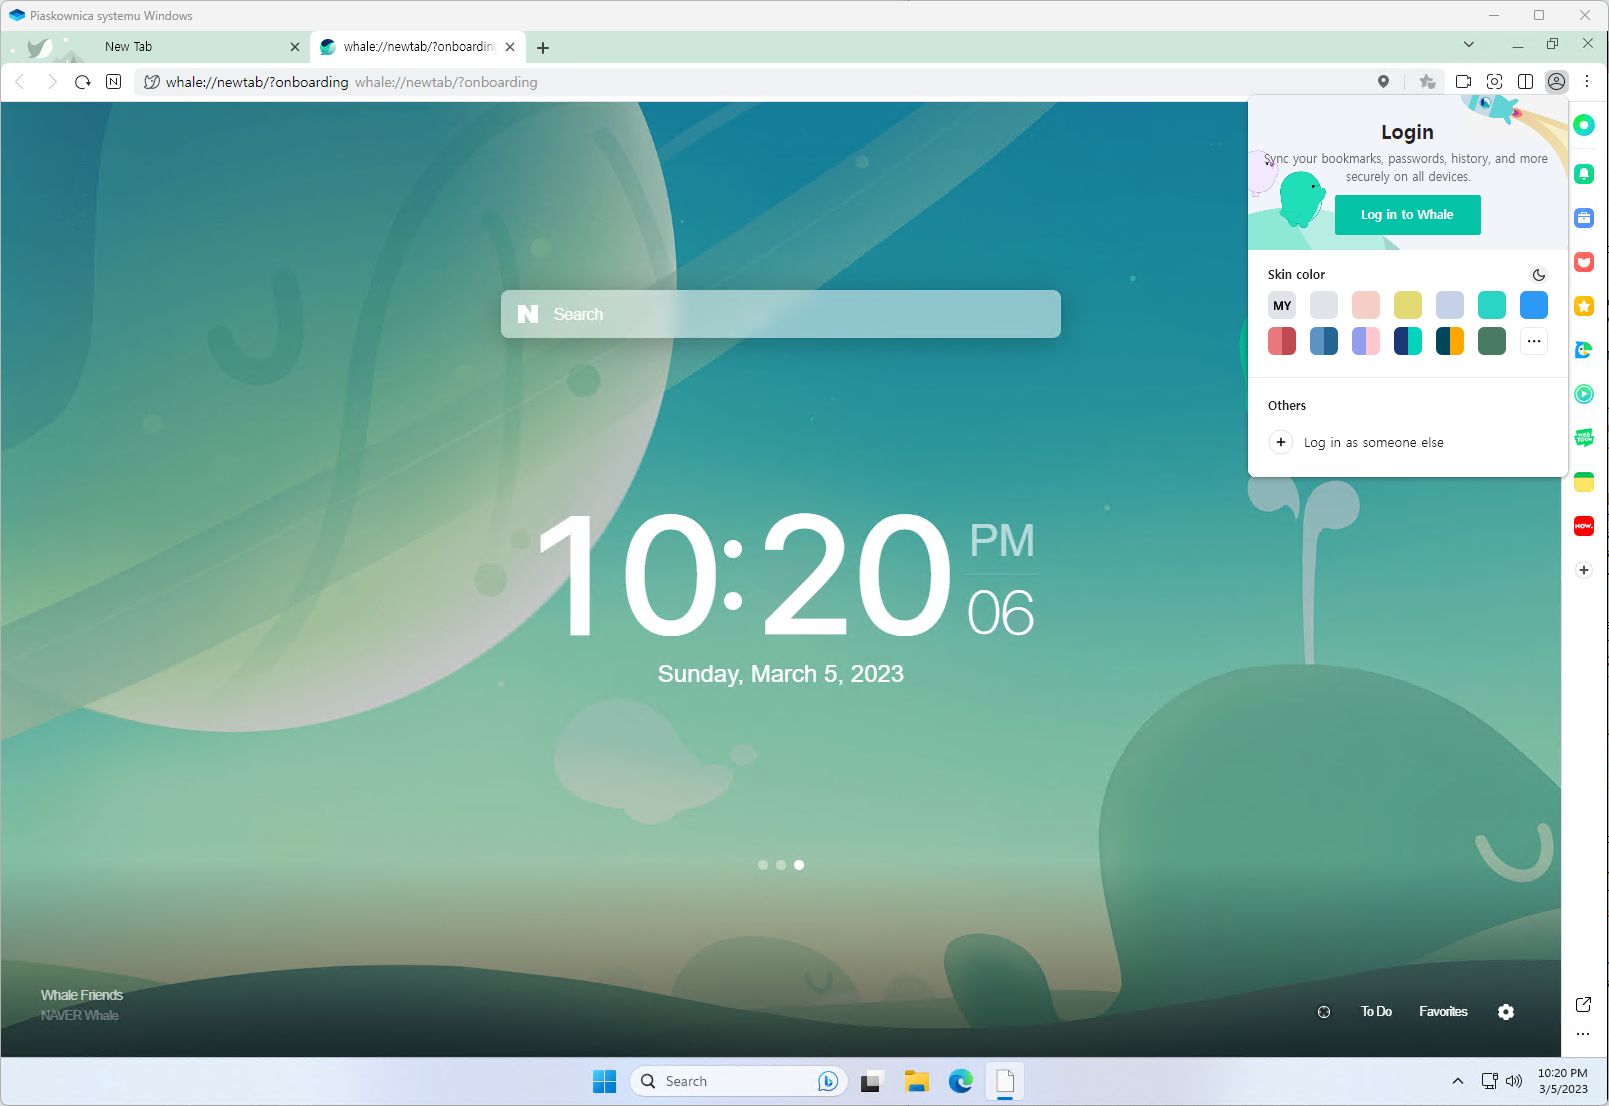Screen dimensions: 1609x1106
Task: Click the video camera toolbar icon
Action: click(1463, 82)
